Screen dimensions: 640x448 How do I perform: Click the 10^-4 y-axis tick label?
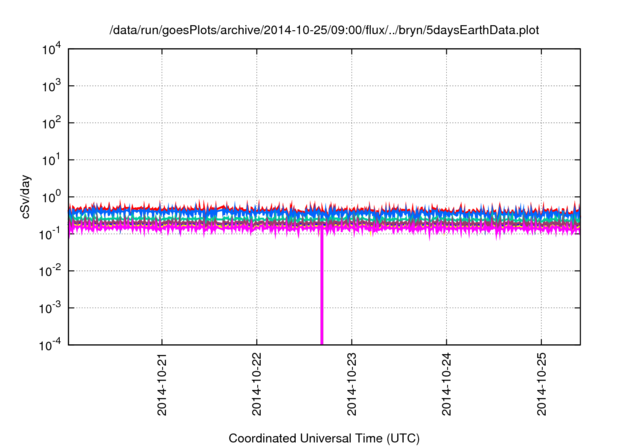[51, 345]
